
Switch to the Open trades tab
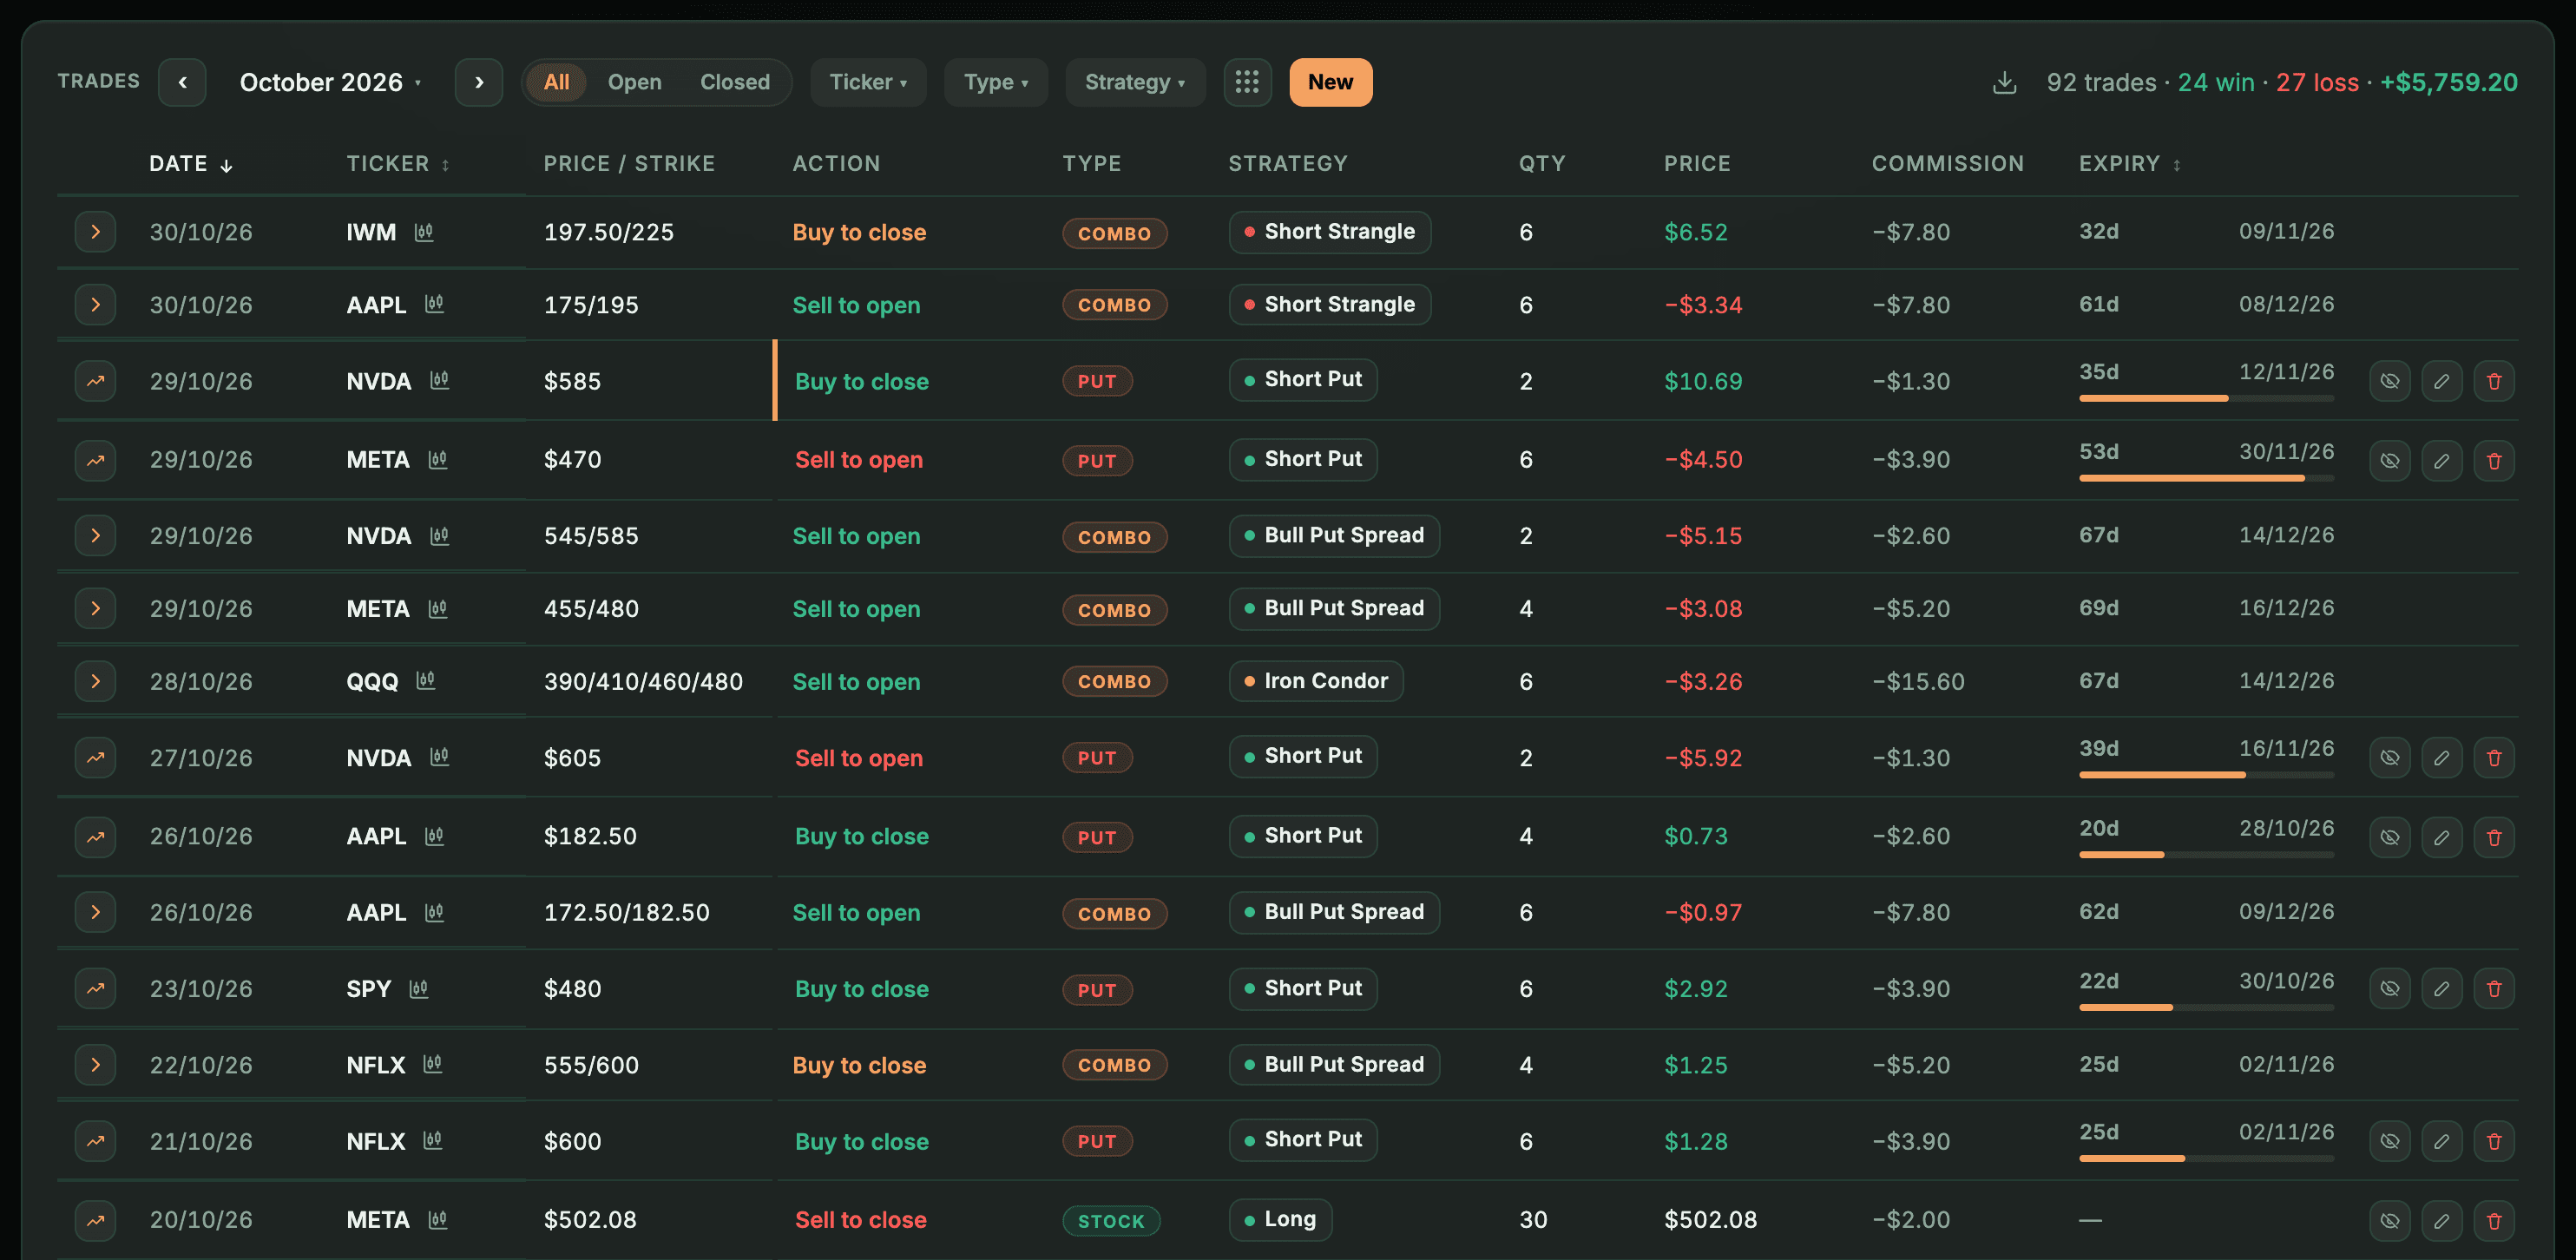[x=634, y=82]
